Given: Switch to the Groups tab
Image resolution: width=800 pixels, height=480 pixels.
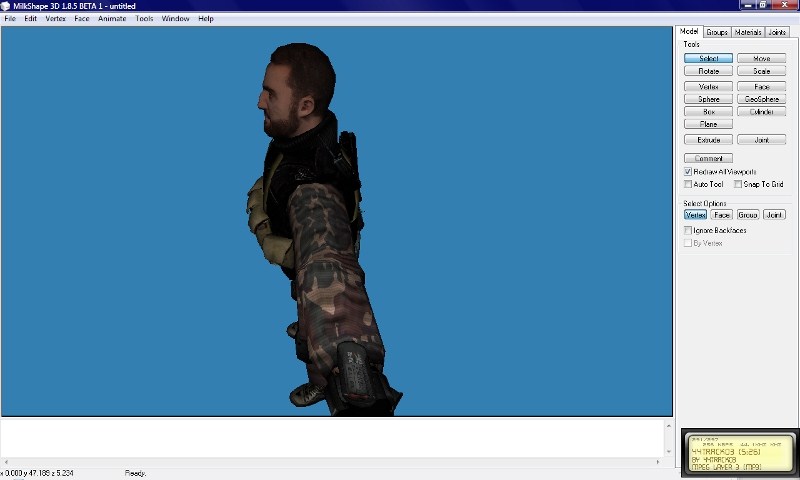Looking at the screenshot, I should point(717,32).
